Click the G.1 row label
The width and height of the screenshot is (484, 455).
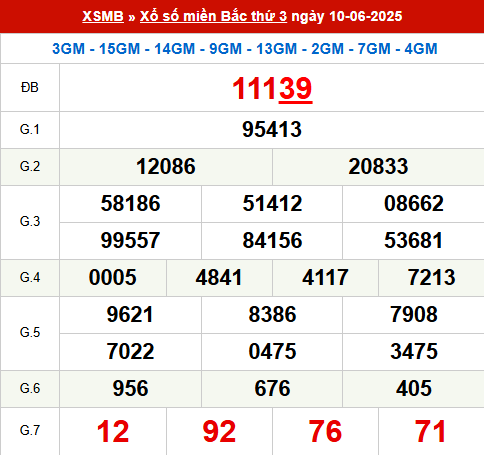coord(30,129)
